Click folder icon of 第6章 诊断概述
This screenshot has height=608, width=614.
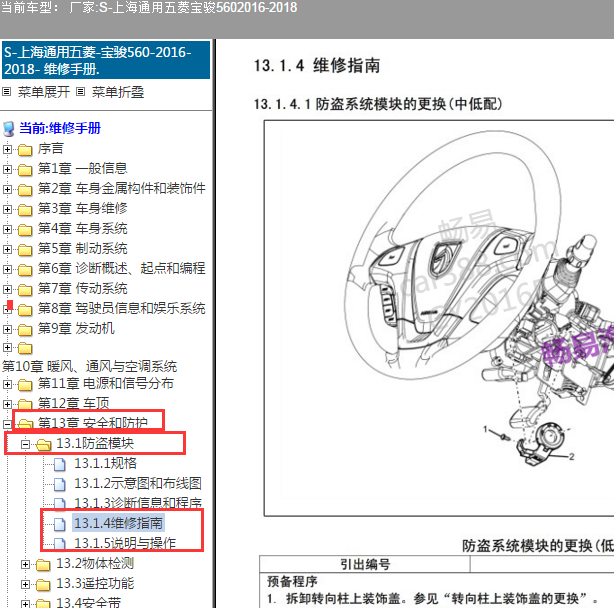[25, 269]
